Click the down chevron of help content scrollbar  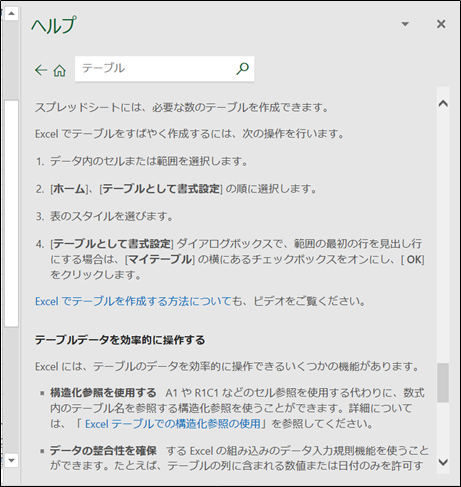[443, 462]
